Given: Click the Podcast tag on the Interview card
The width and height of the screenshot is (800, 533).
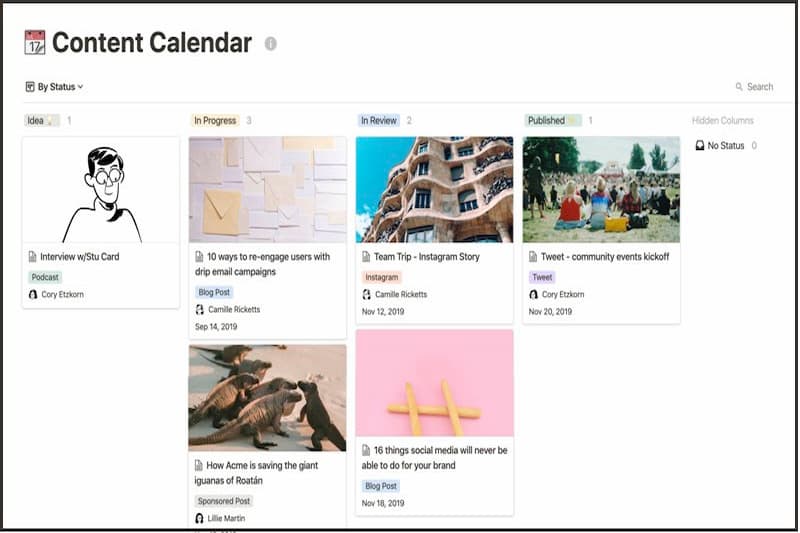Looking at the screenshot, I should [x=45, y=277].
